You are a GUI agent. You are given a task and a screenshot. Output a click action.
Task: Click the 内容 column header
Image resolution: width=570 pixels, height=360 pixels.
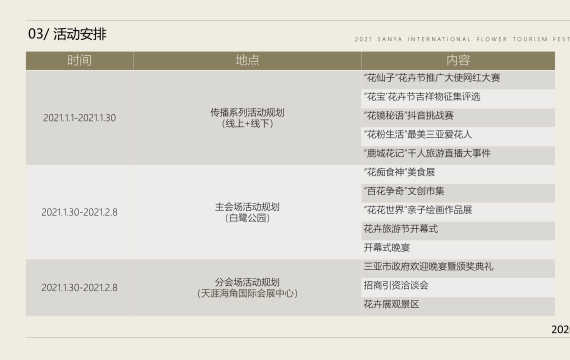(x=458, y=60)
